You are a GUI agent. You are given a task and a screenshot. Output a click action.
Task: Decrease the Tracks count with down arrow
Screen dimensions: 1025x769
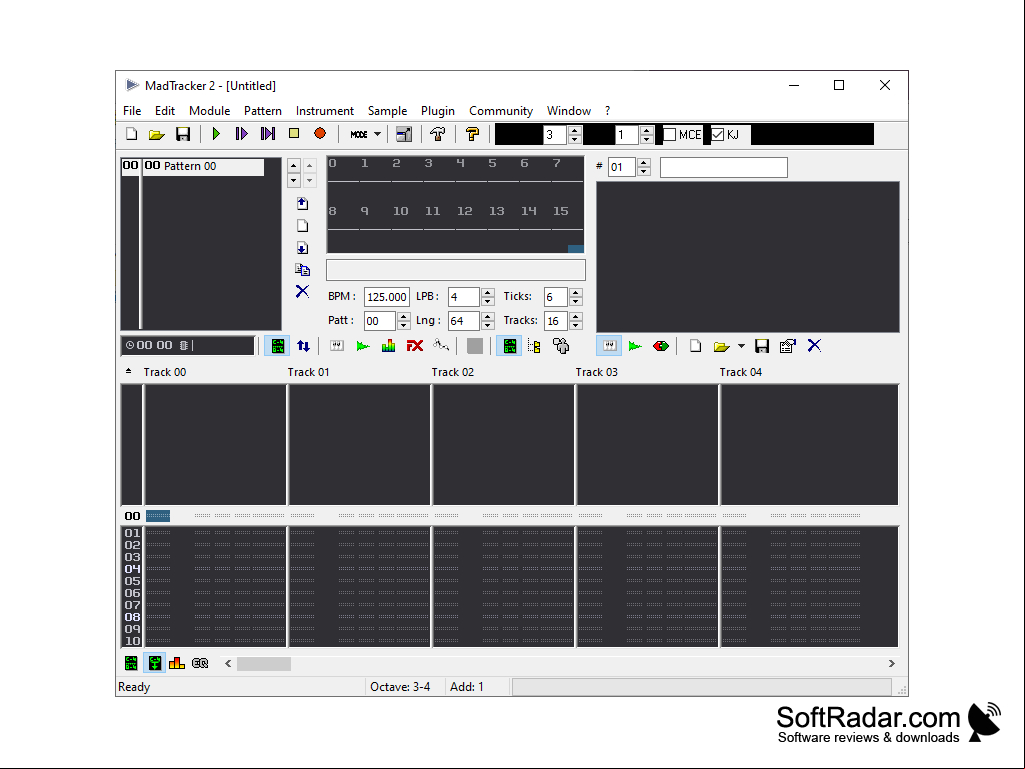tap(575, 326)
